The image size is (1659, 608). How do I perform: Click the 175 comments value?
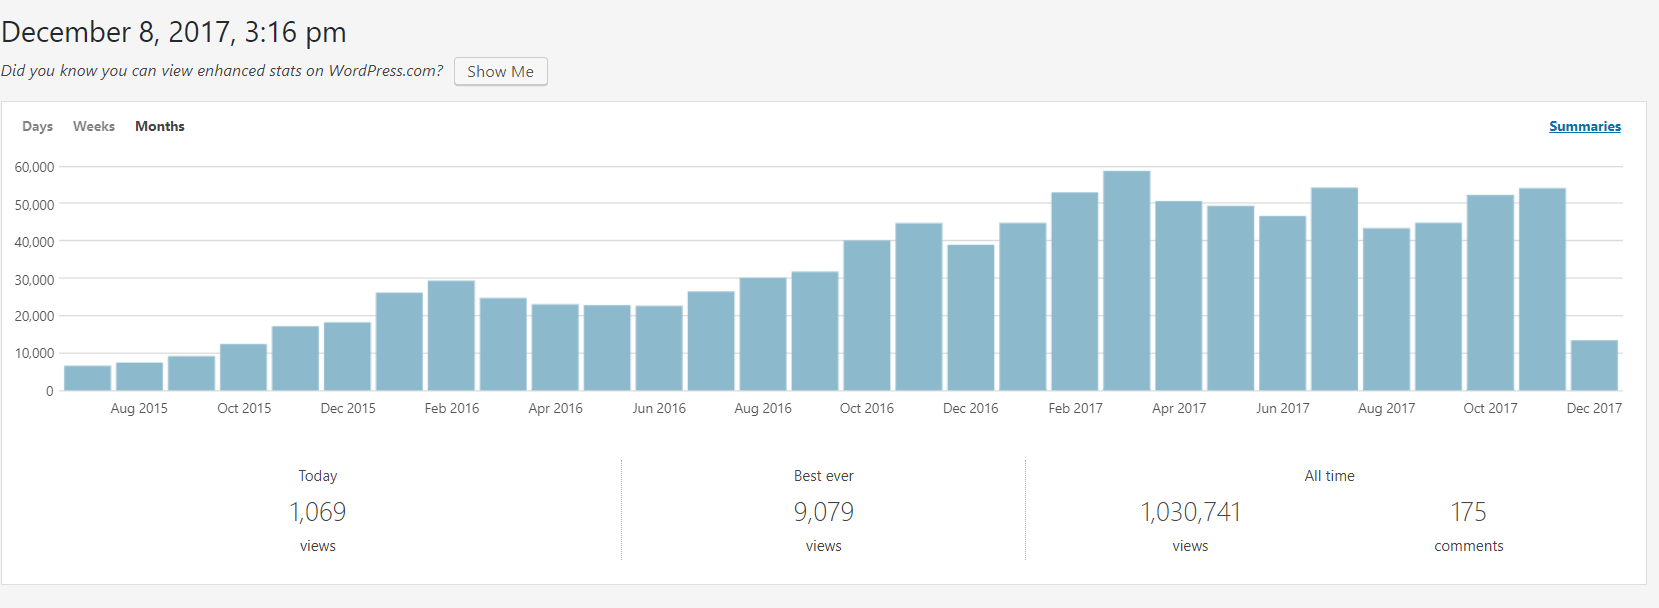[x=1468, y=512]
